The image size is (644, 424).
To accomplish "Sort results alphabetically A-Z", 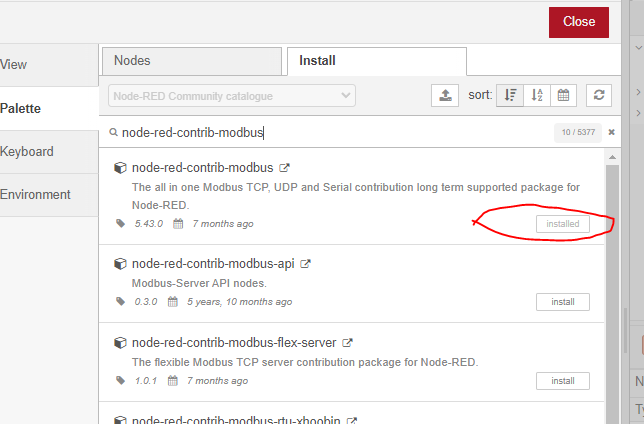I will coord(537,95).
